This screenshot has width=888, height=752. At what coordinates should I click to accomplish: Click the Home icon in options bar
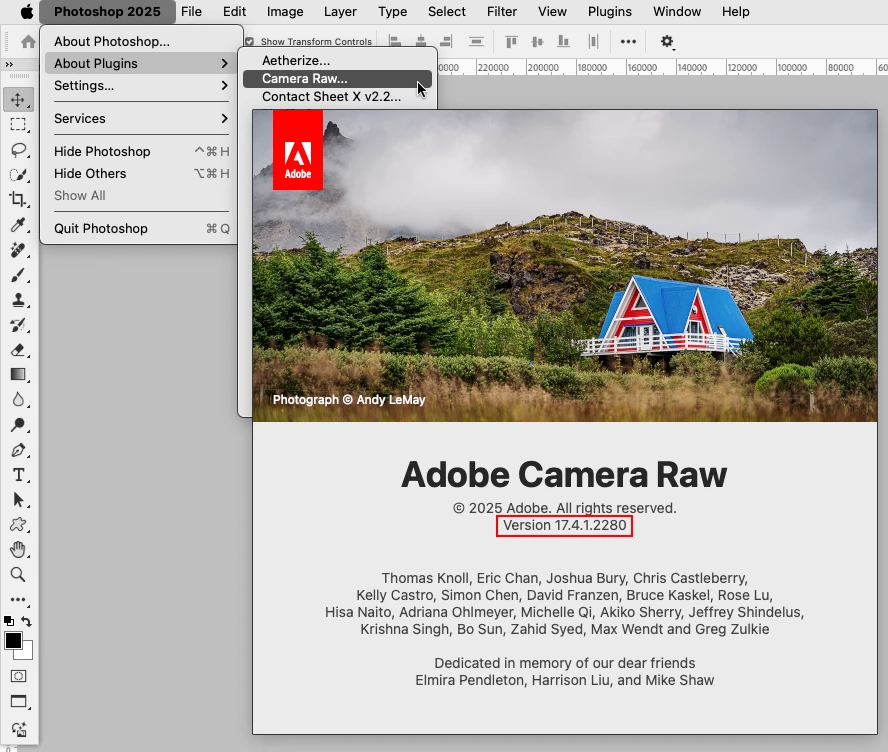[x=28, y=41]
